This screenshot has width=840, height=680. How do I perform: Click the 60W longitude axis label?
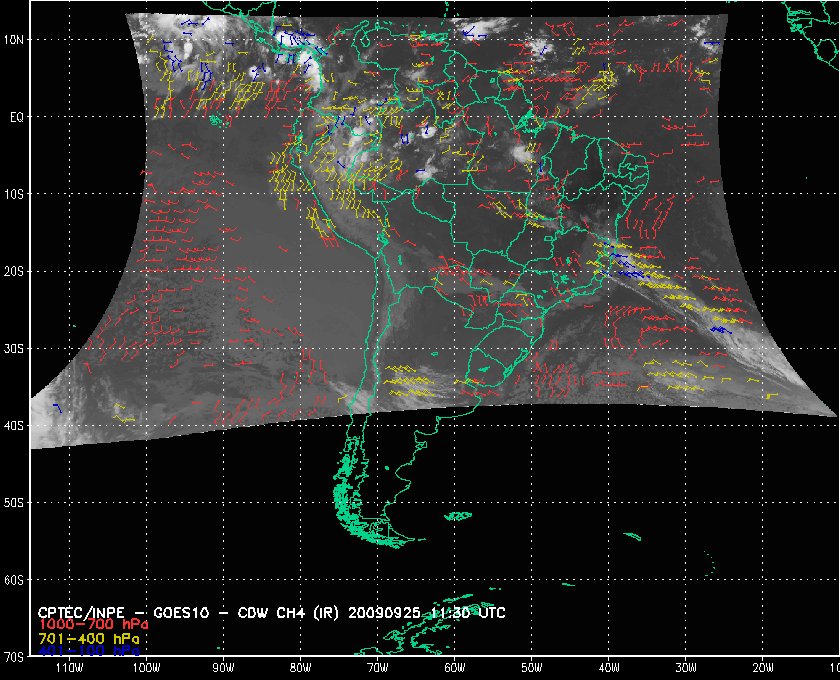coord(454,668)
